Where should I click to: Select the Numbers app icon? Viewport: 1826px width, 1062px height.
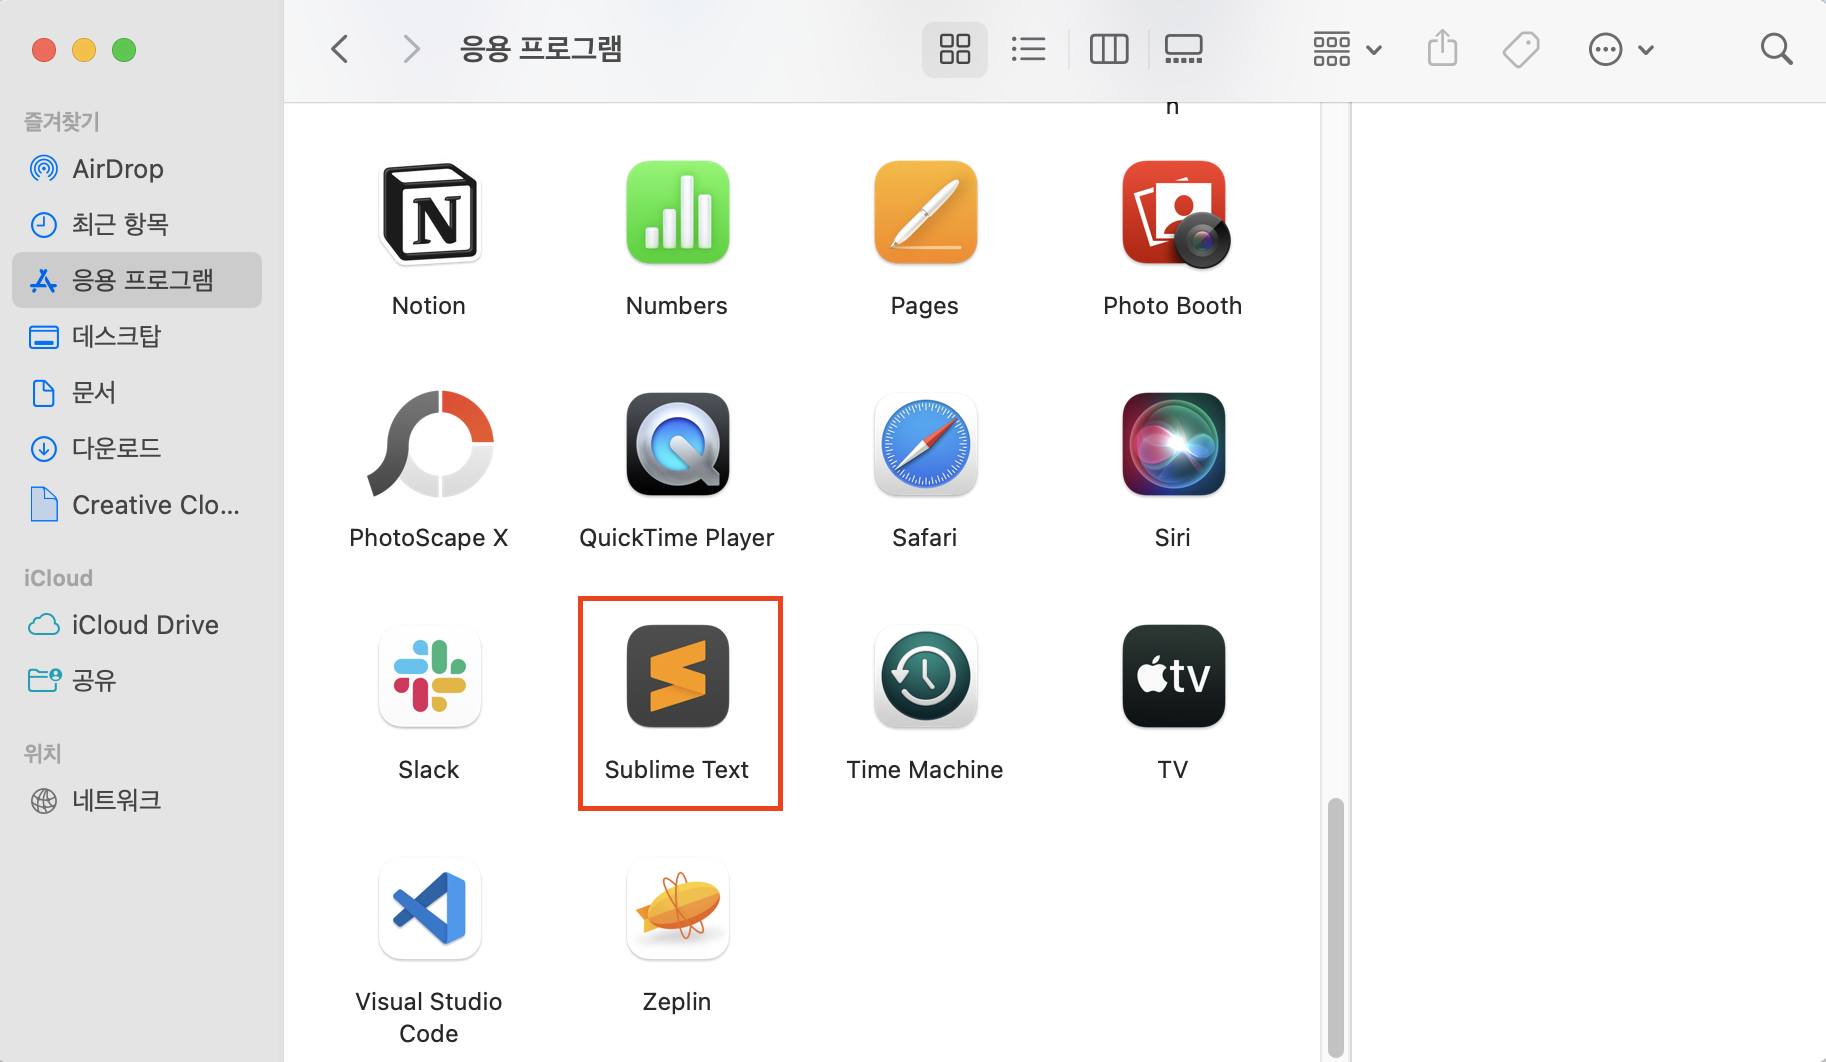677,213
